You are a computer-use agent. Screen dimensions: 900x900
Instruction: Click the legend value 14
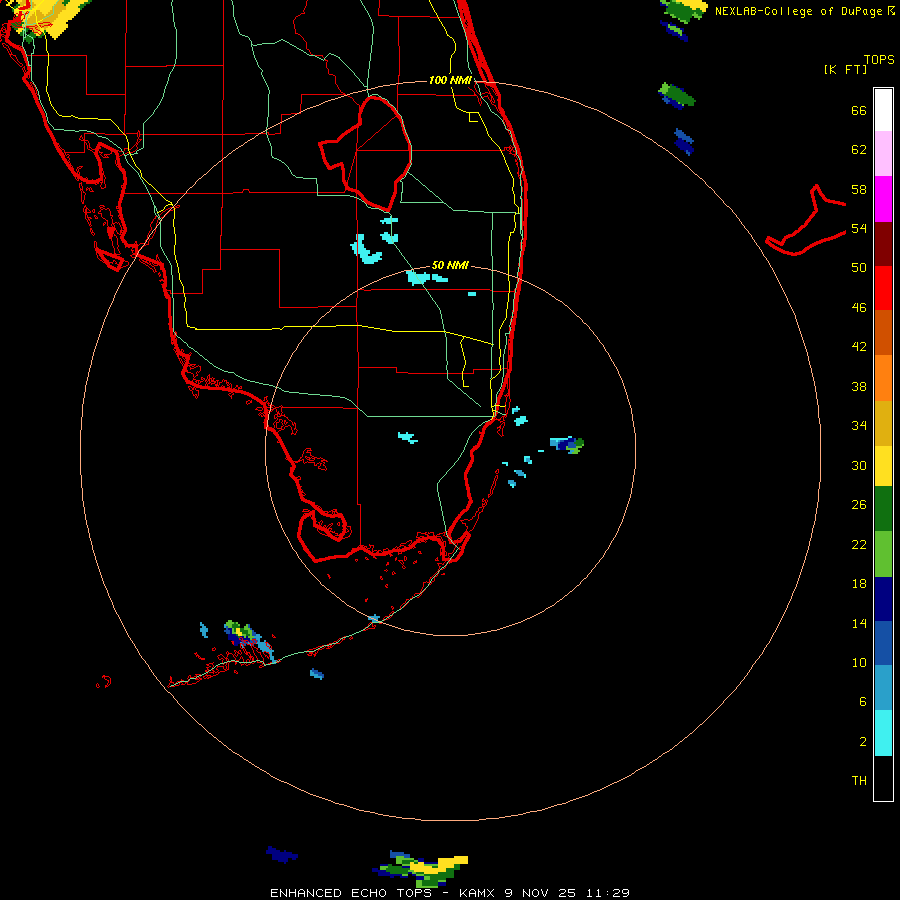click(859, 623)
